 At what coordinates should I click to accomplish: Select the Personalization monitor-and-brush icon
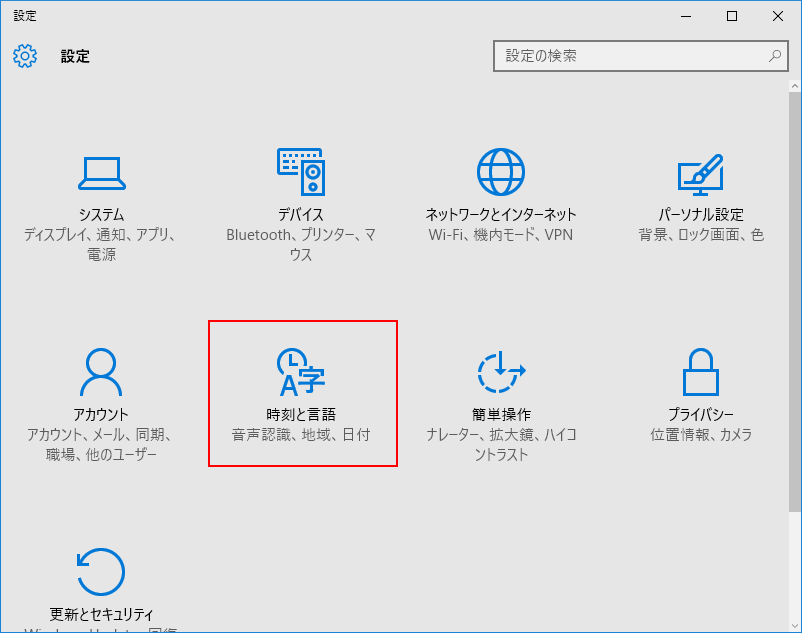click(701, 173)
